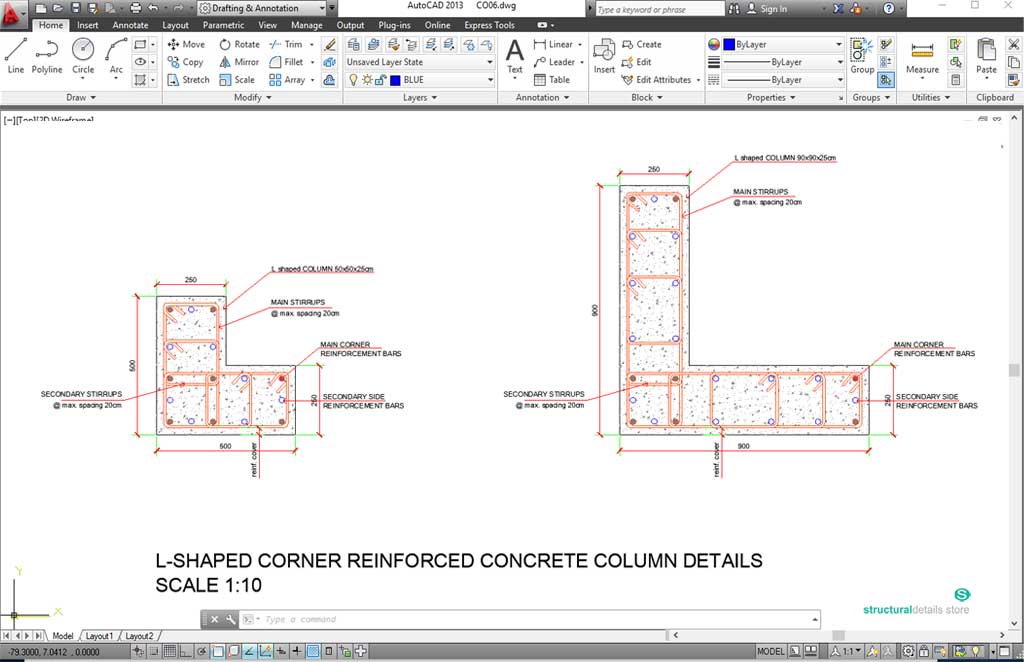Click the command line input field
This screenshot has height=662, width=1024.
pyautogui.click(x=520, y=620)
